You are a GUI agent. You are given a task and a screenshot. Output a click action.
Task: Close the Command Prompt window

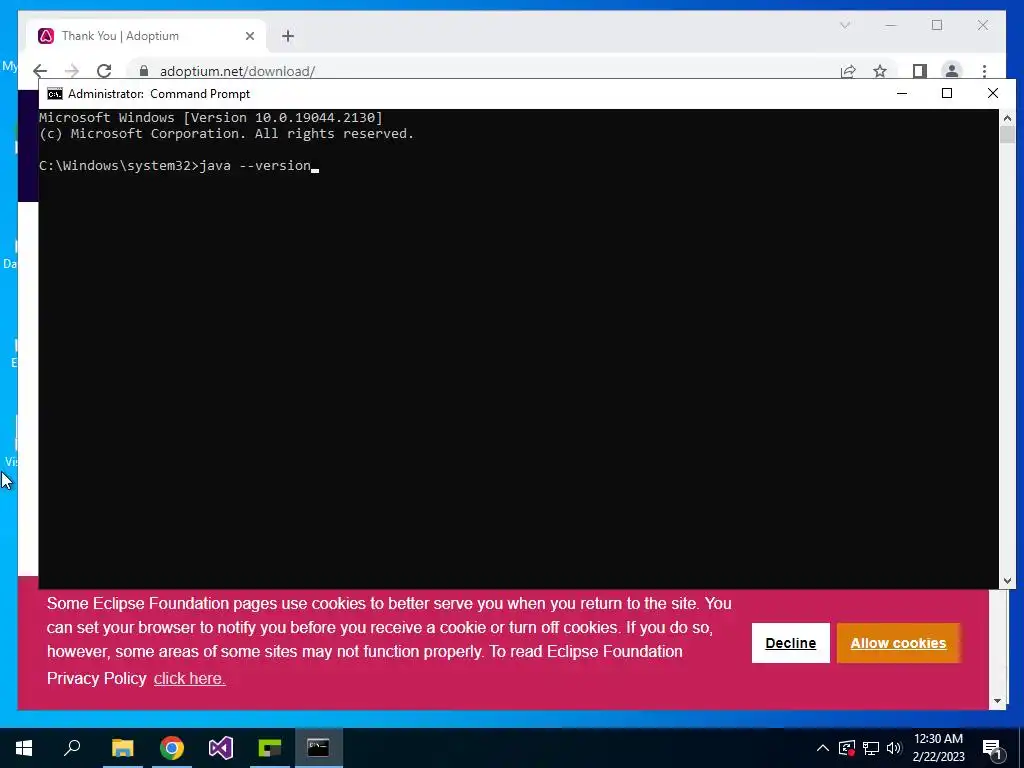[x=993, y=93]
